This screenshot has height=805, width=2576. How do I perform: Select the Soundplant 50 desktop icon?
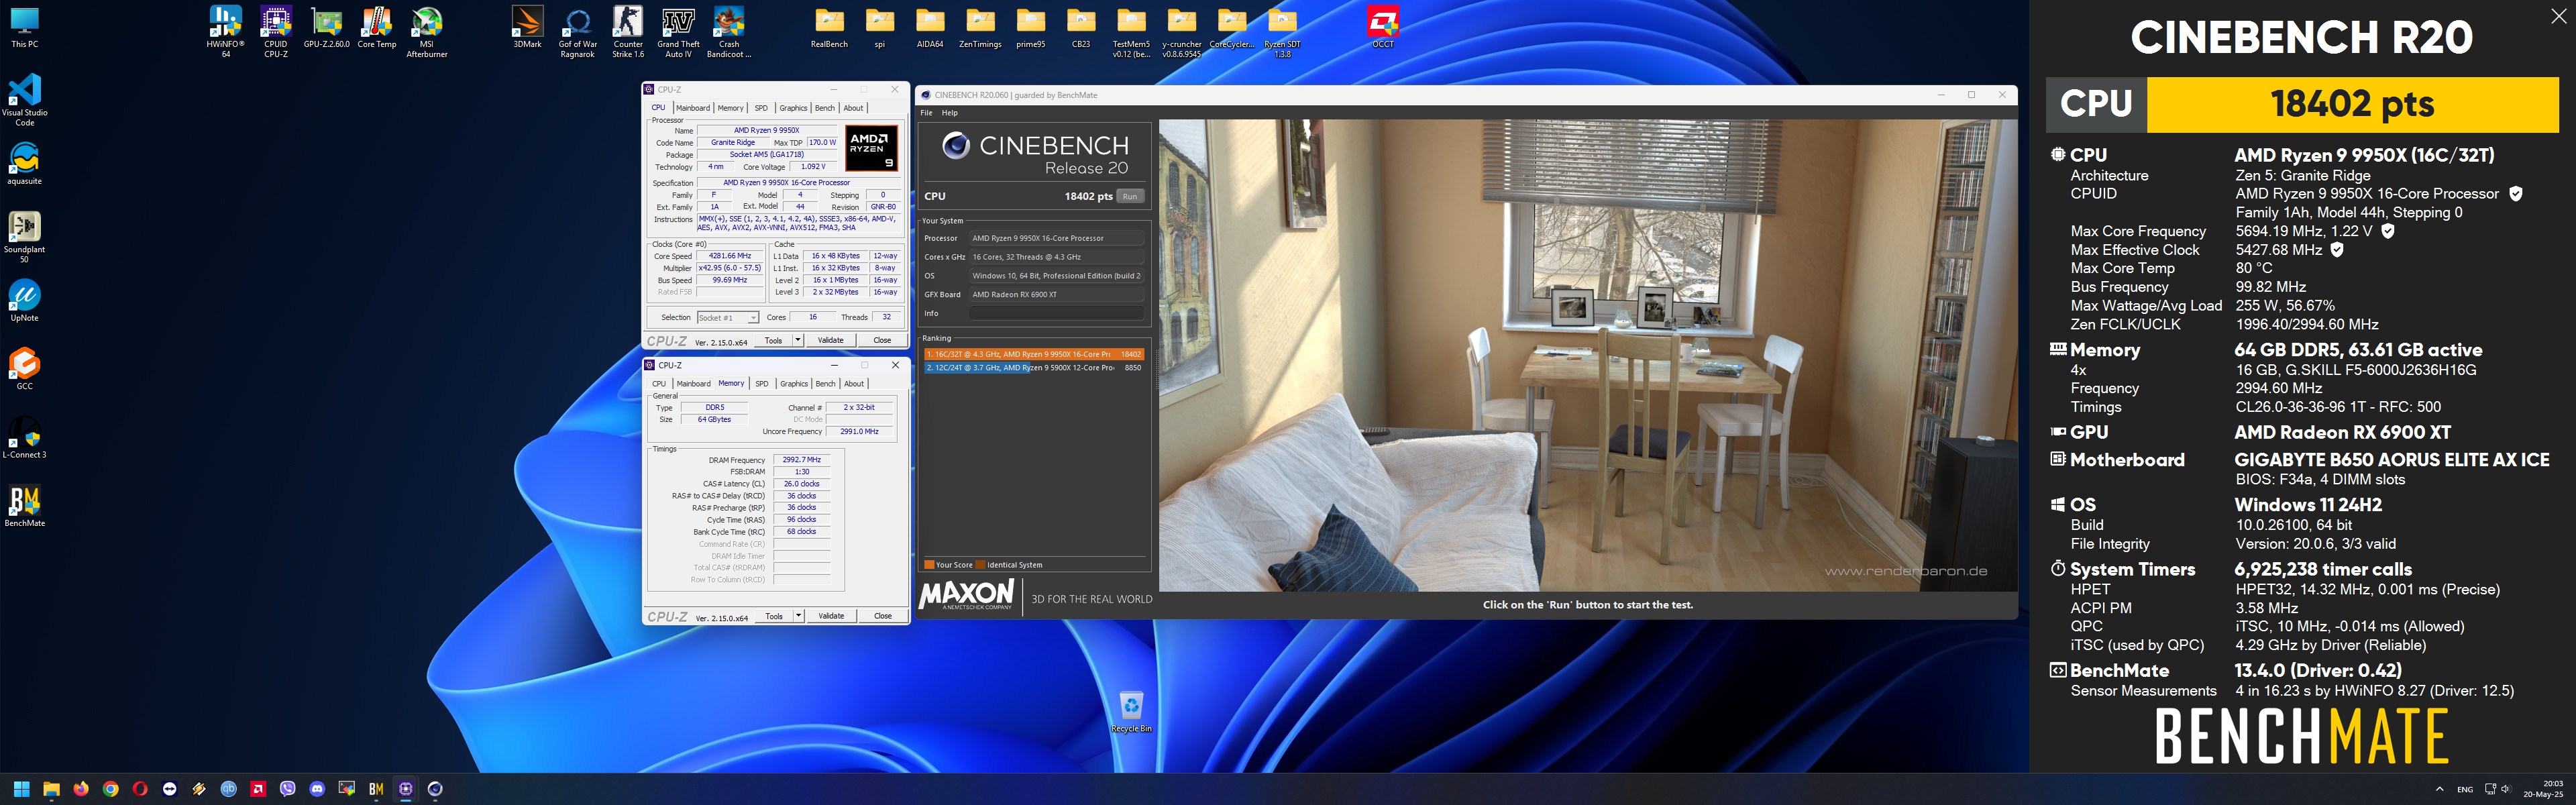click(x=25, y=237)
